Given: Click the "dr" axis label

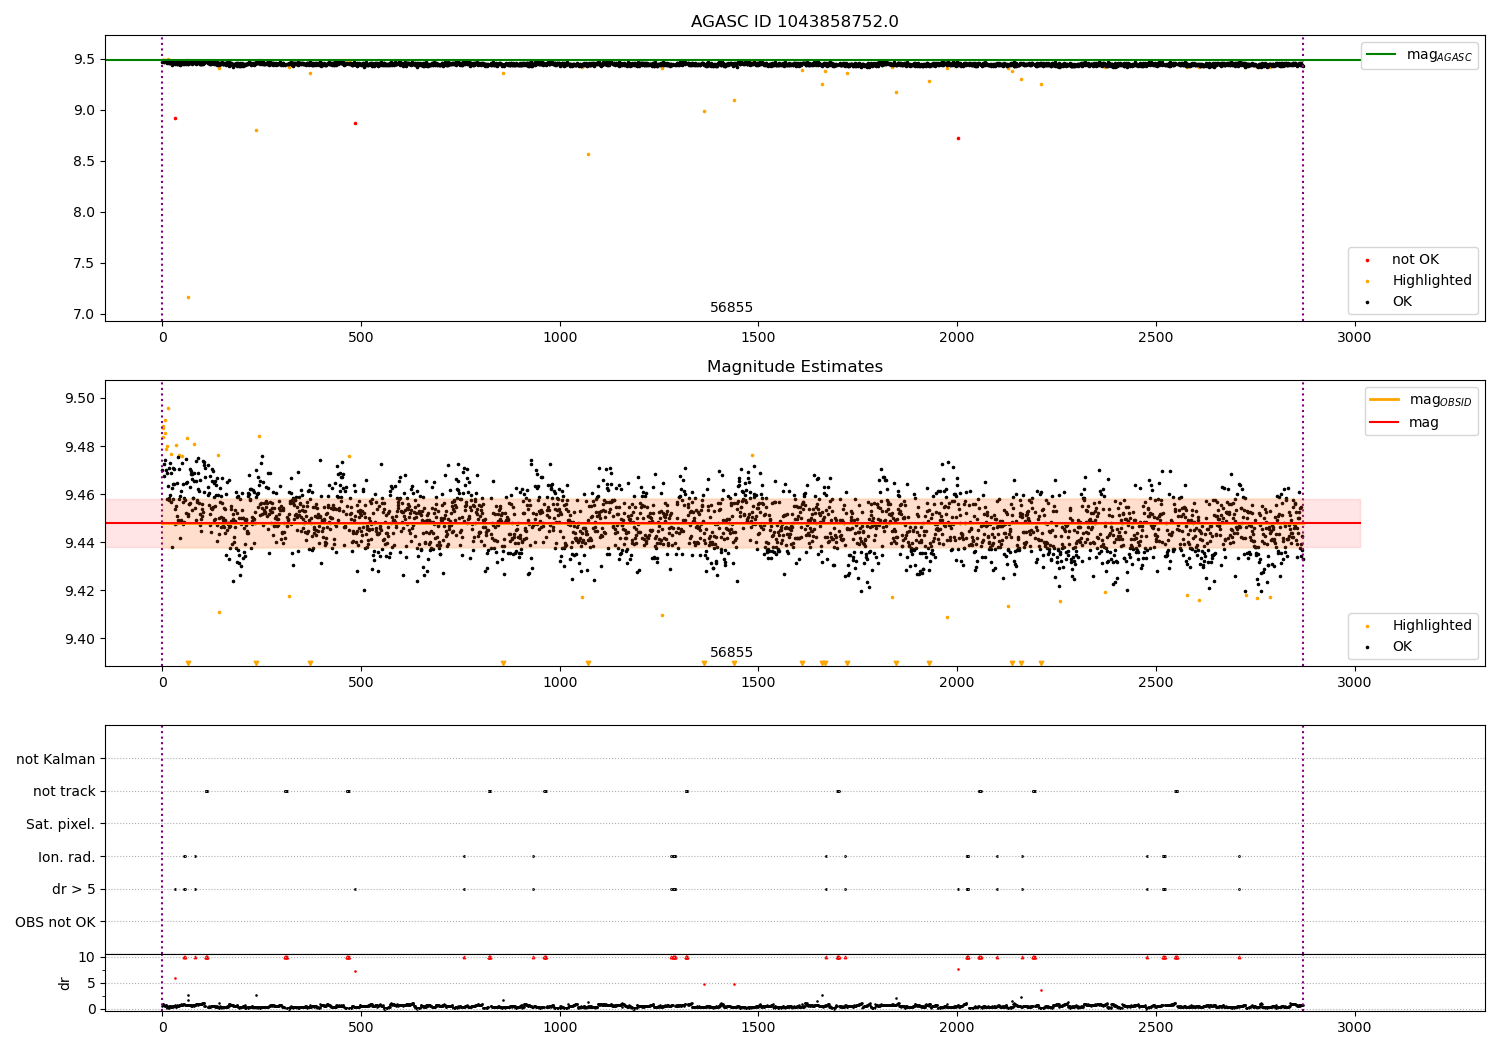Looking at the screenshot, I should tap(65, 983).
